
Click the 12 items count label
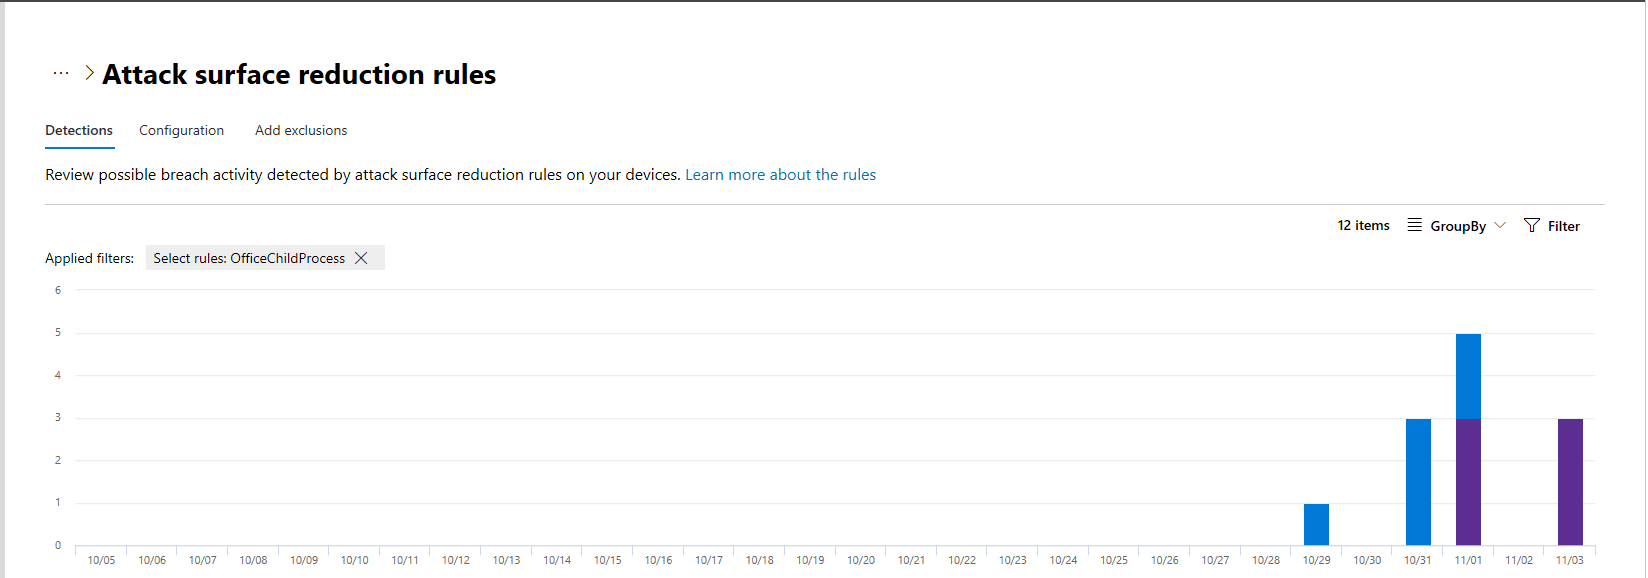click(x=1363, y=226)
